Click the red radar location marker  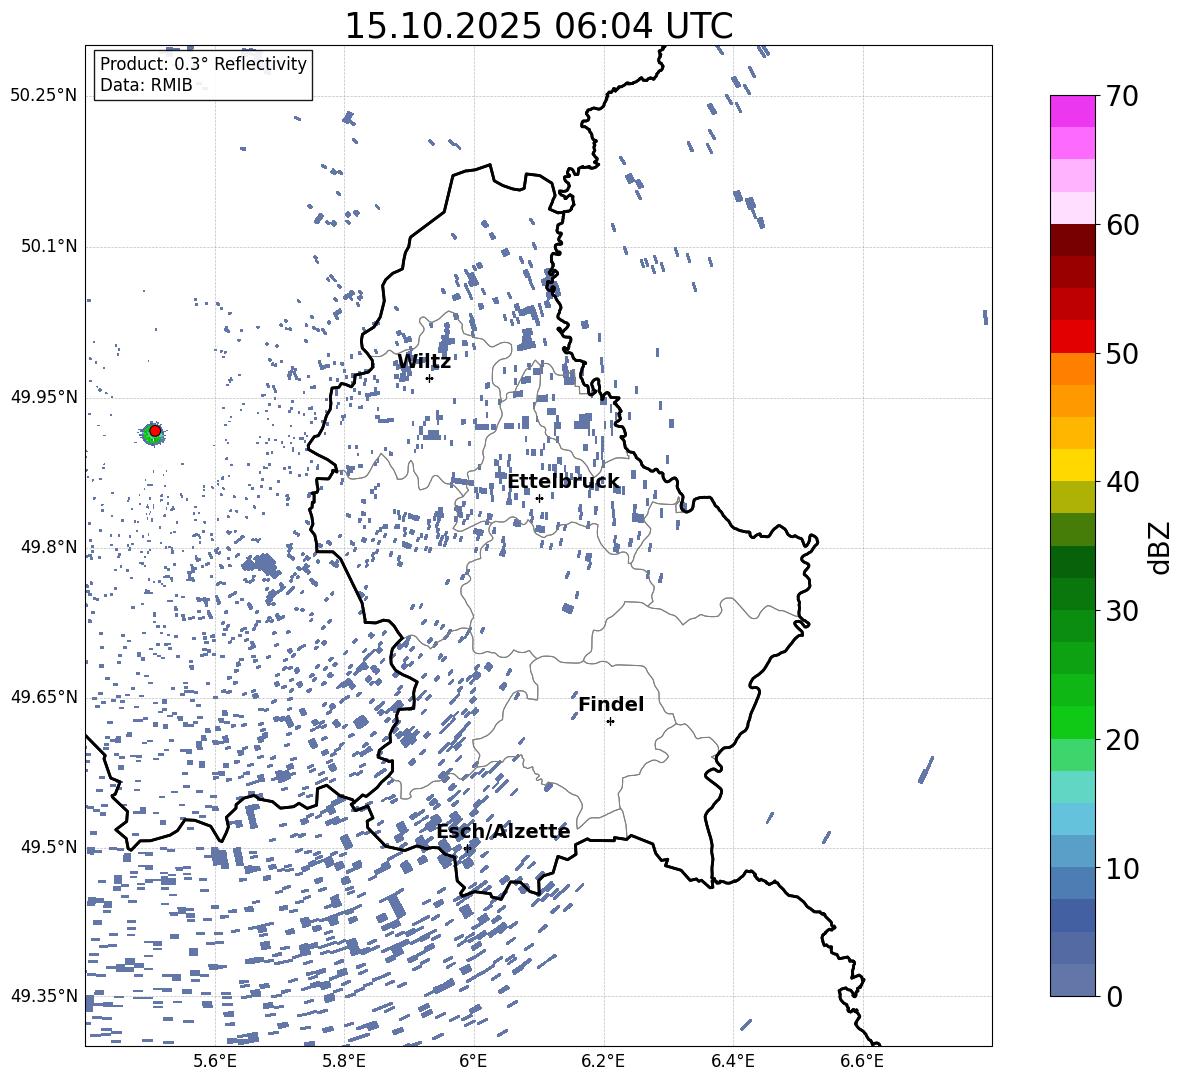pyautogui.click(x=155, y=431)
